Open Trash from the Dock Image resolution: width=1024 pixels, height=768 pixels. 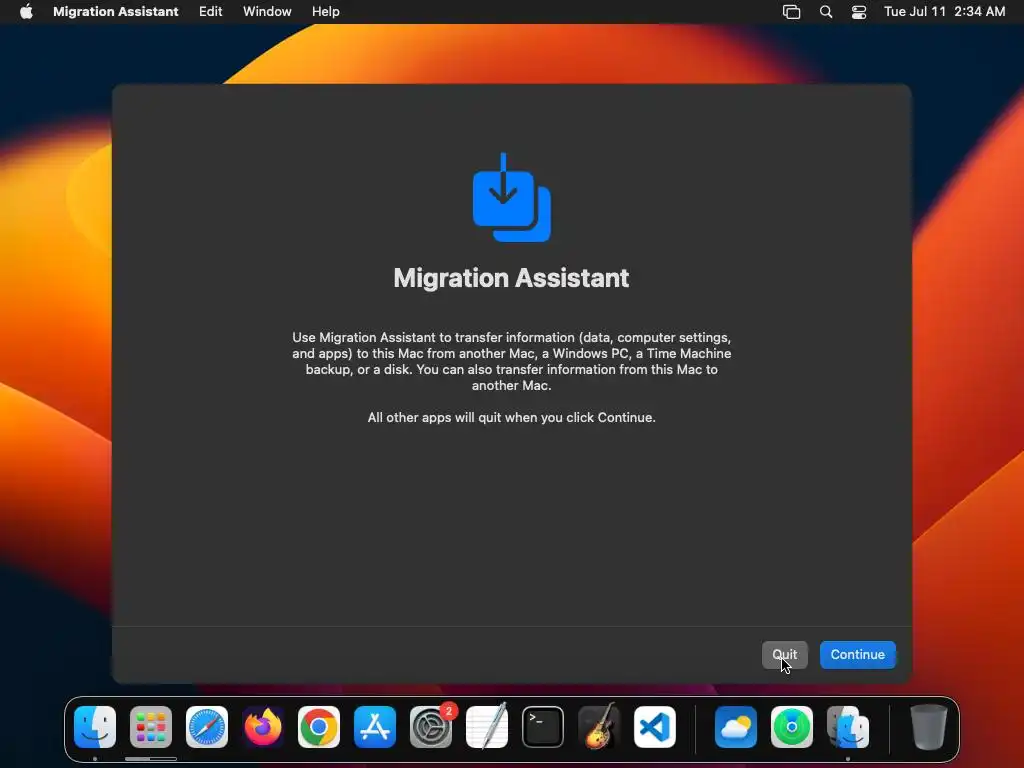pos(929,727)
